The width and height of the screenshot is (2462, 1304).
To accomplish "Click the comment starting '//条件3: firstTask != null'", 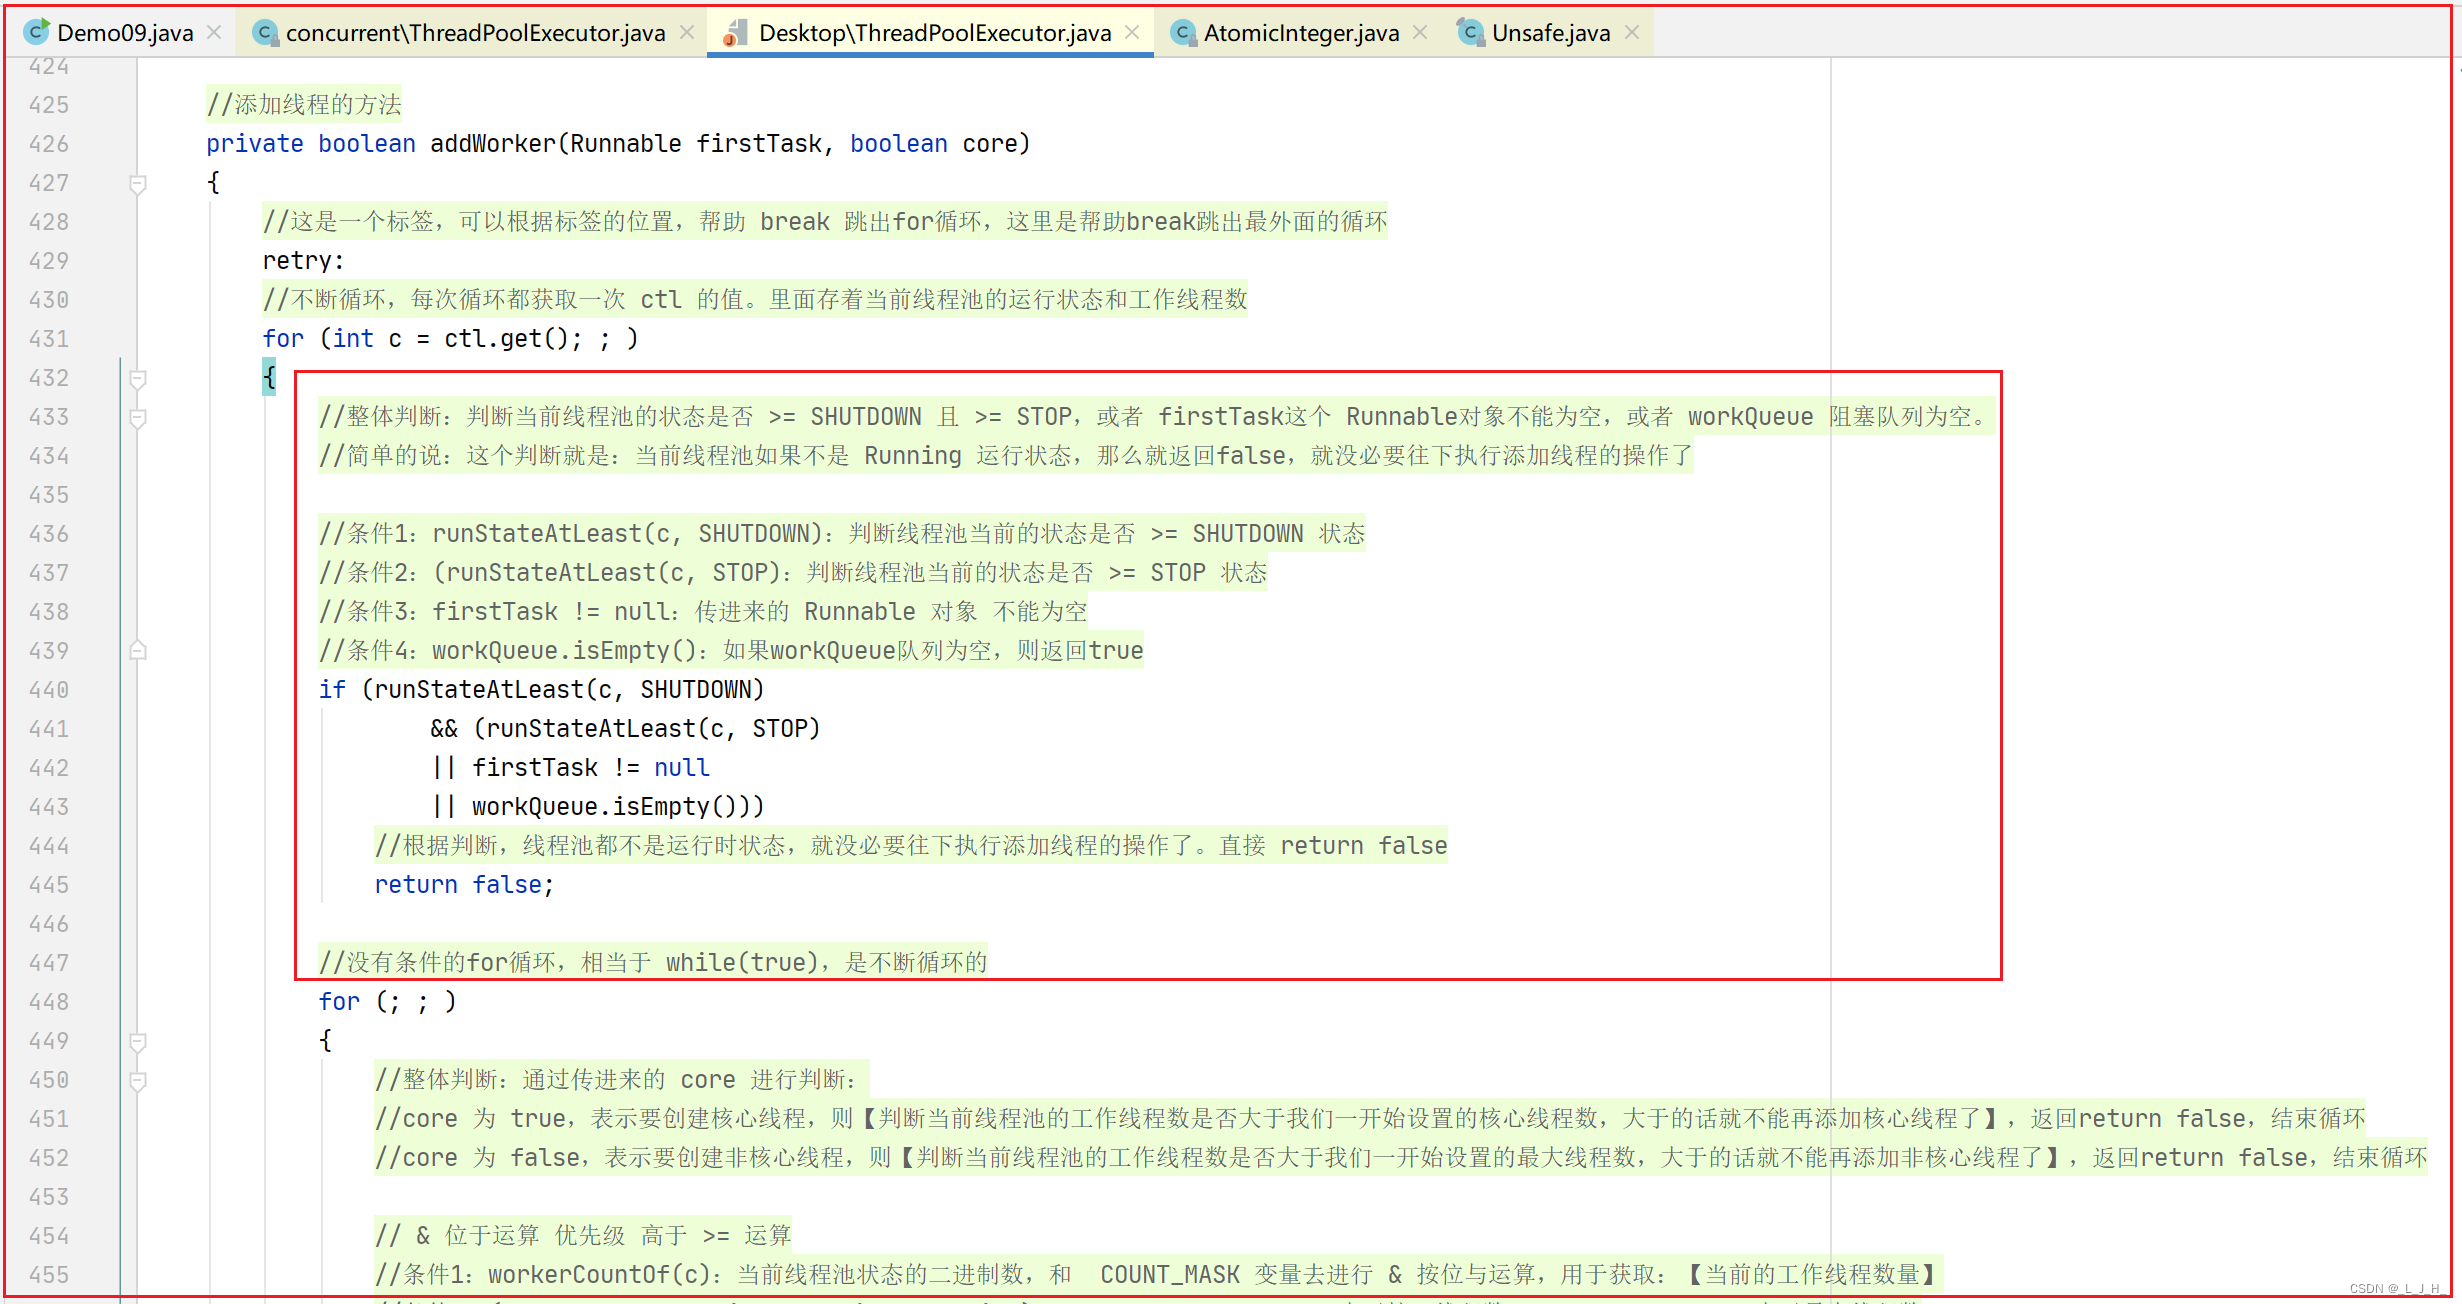I will [703, 612].
